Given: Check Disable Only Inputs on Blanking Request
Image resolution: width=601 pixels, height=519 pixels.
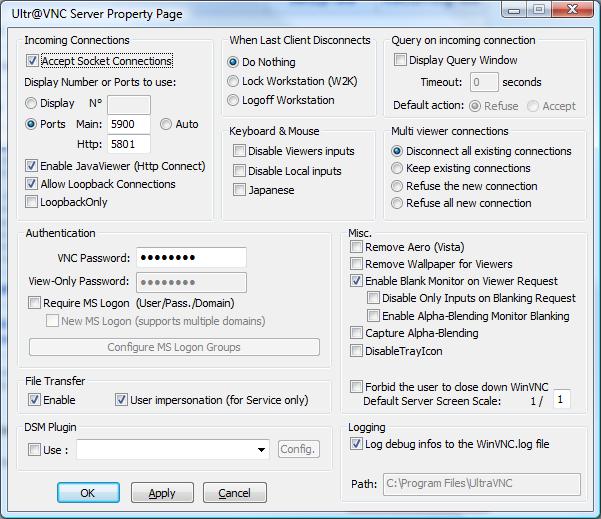Looking at the screenshot, I should point(373,298).
